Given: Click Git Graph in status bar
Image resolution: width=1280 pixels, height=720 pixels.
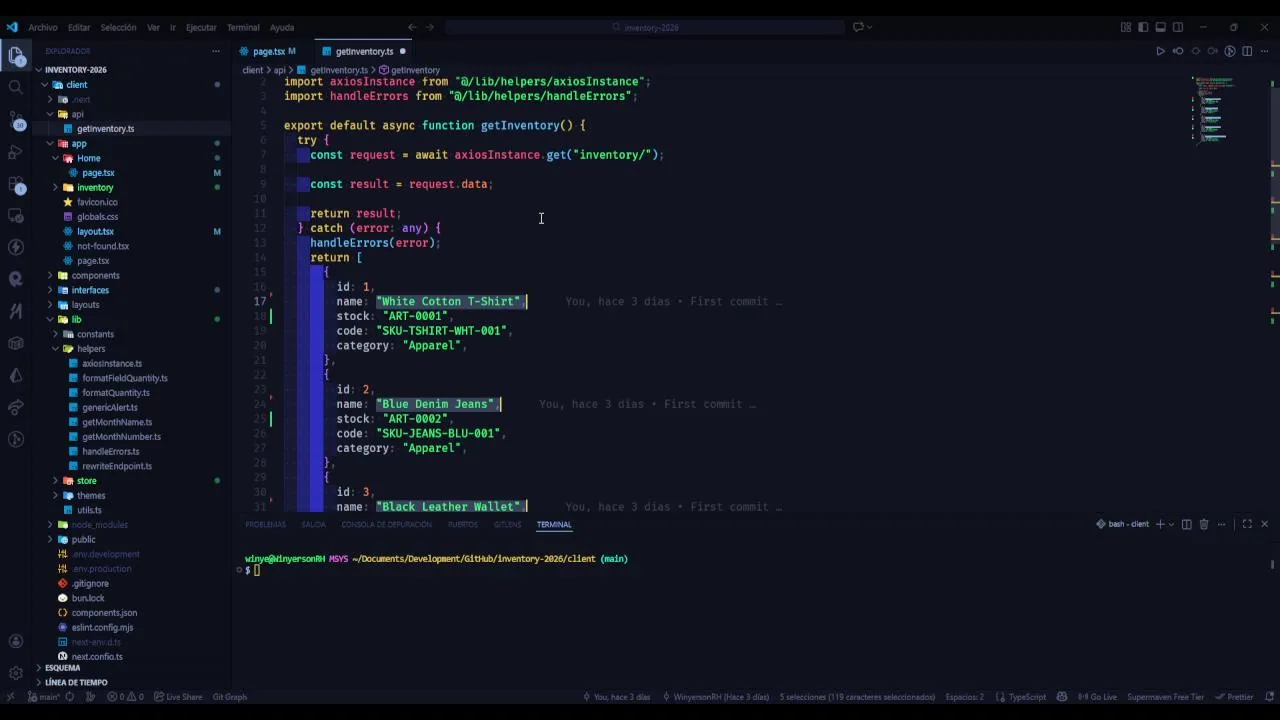Looking at the screenshot, I should click(230, 697).
